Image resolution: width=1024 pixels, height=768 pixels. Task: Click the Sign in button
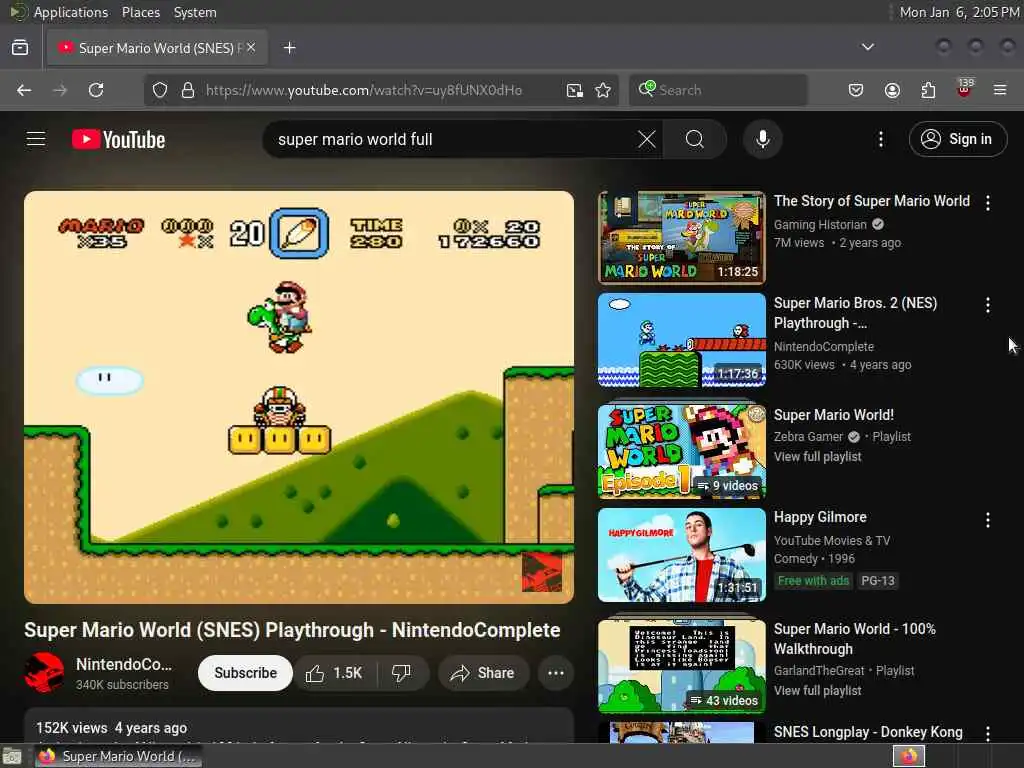[958, 139]
